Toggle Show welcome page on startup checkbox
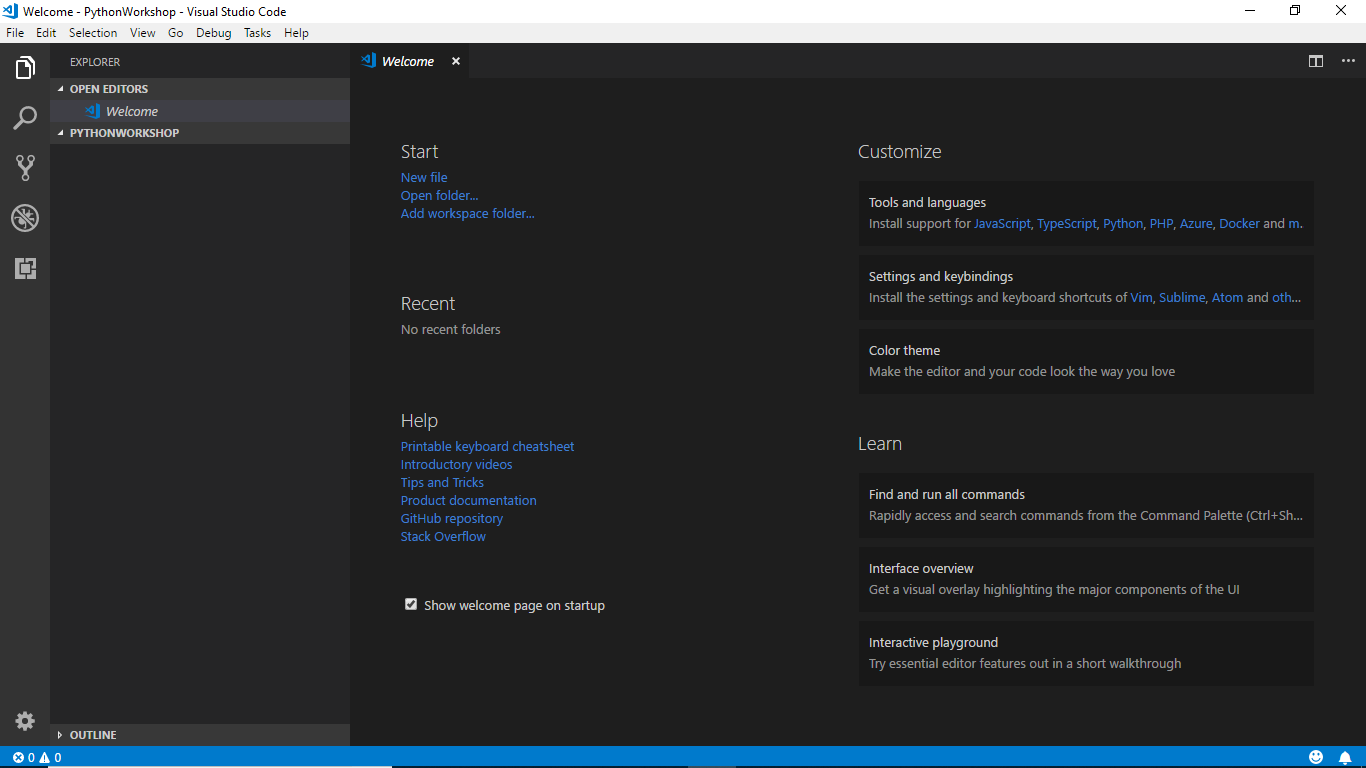1366x768 pixels. (411, 604)
